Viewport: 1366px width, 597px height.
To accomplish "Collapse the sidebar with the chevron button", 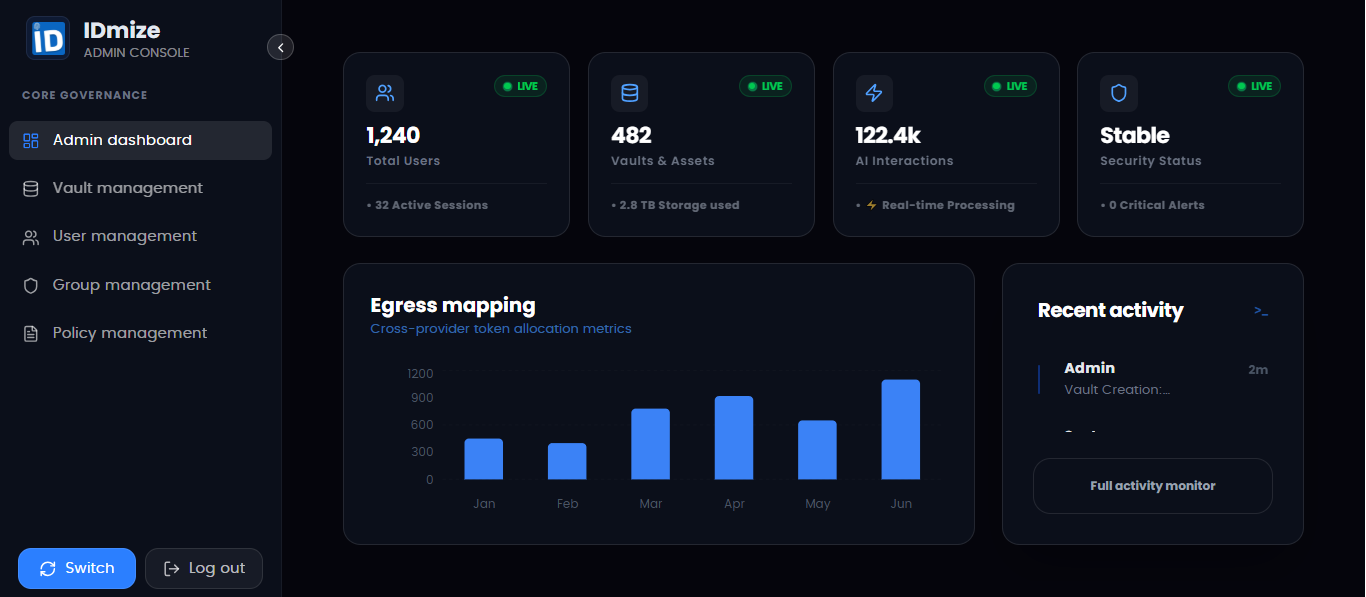I will (x=281, y=47).
